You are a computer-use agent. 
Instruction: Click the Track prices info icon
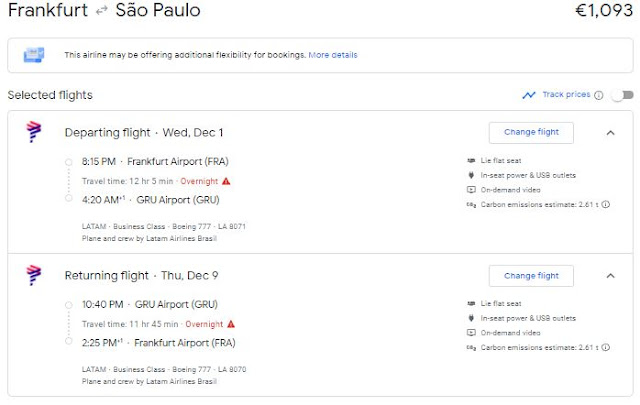[x=599, y=96]
